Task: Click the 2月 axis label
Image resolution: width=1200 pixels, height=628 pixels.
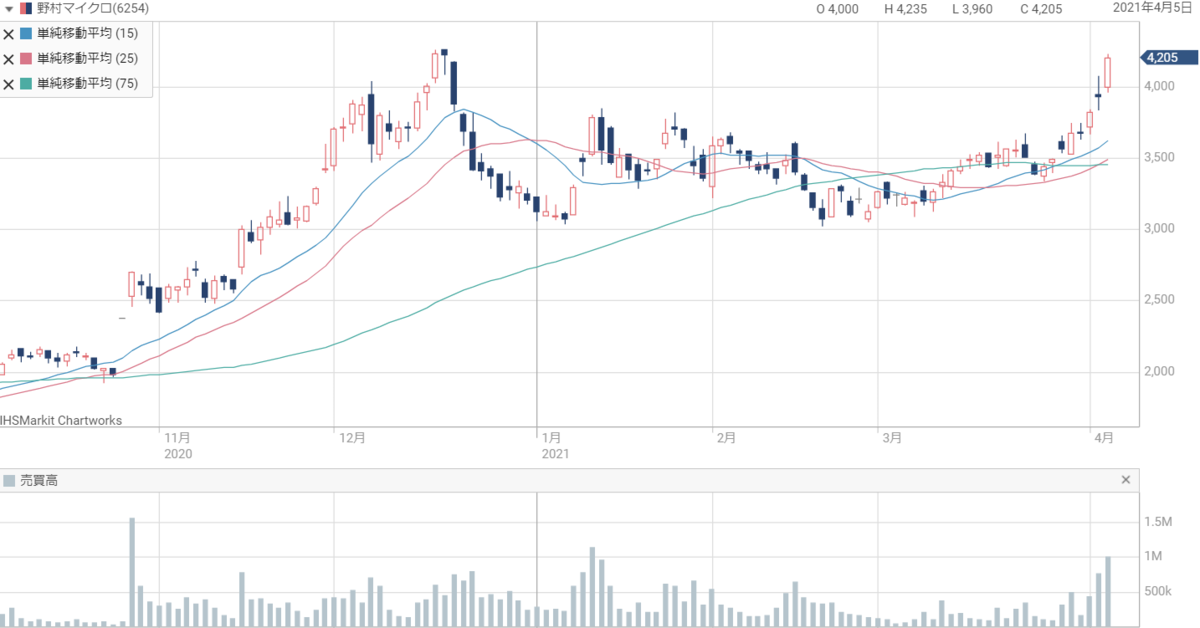Action: (x=726, y=438)
